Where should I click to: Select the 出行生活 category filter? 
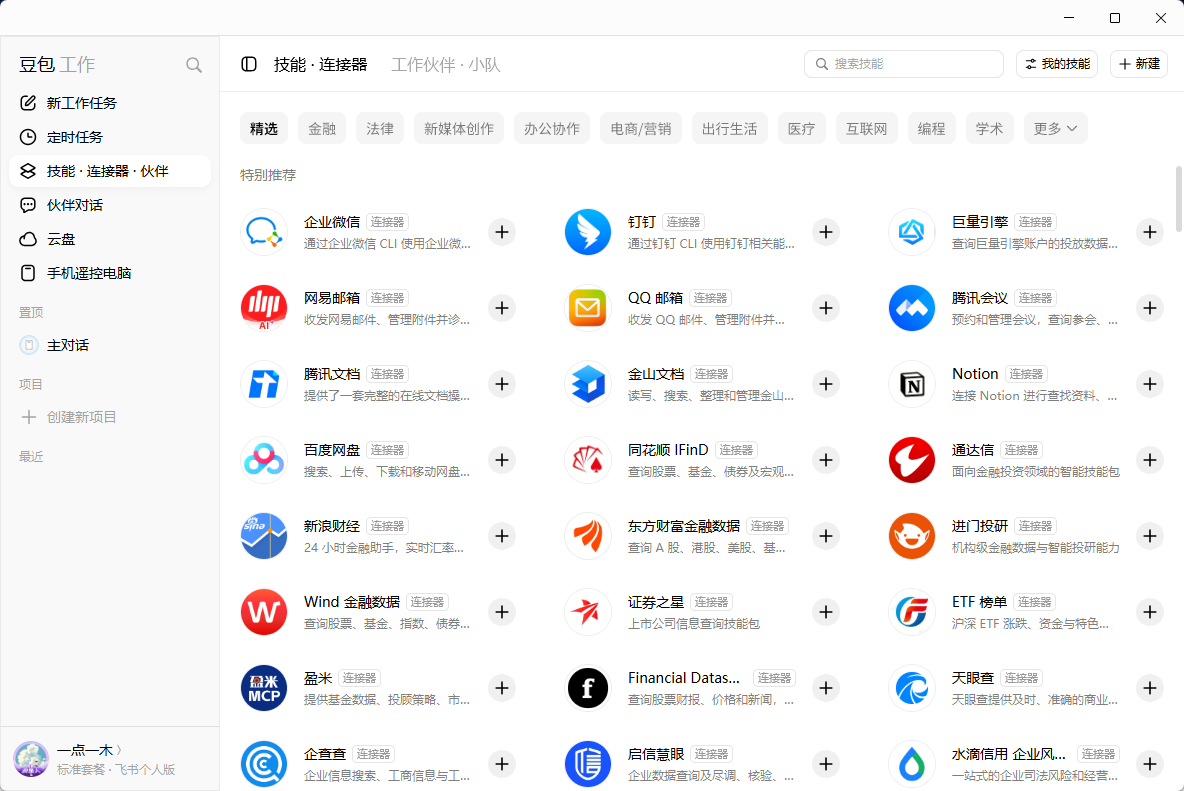729,129
